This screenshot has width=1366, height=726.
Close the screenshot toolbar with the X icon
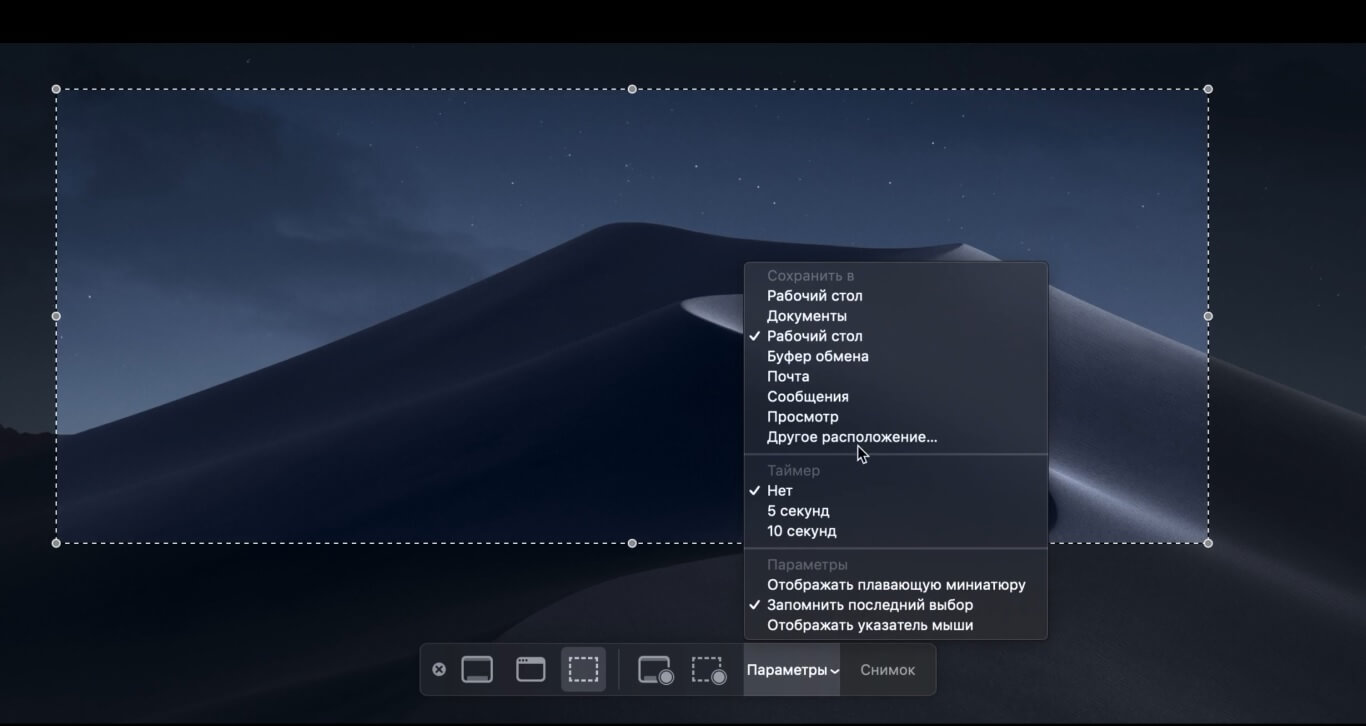coord(439,670)
